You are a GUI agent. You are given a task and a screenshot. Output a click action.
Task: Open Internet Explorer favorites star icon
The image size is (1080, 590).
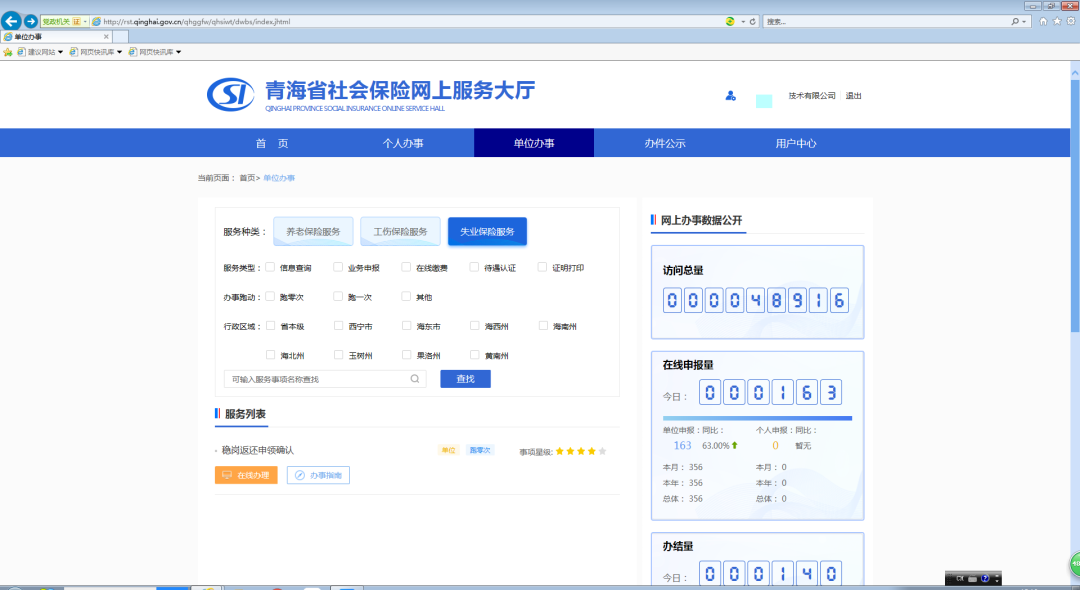pyautogui.click(x=1058, y=21)
